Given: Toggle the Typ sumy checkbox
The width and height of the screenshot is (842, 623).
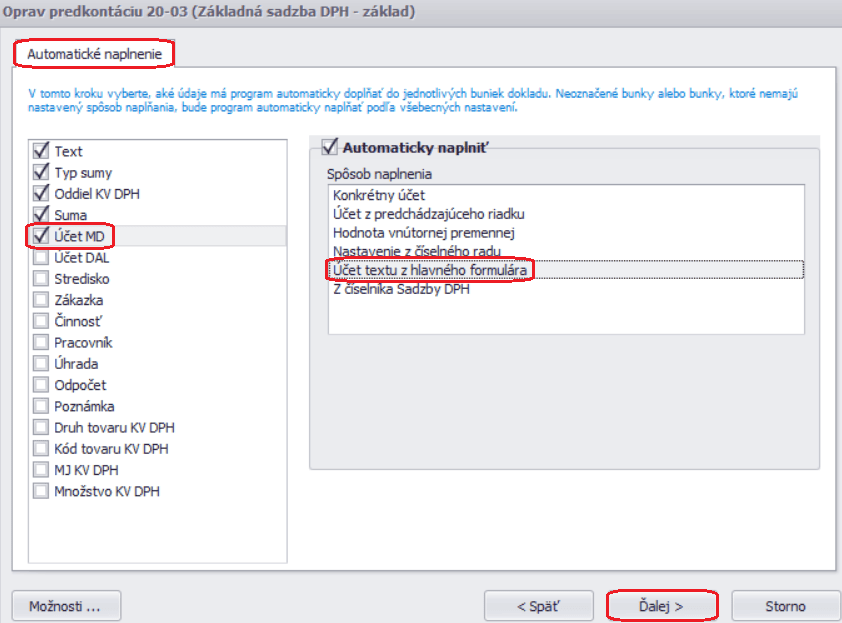Looking at the screenshot, I should (x=41, y=172).
